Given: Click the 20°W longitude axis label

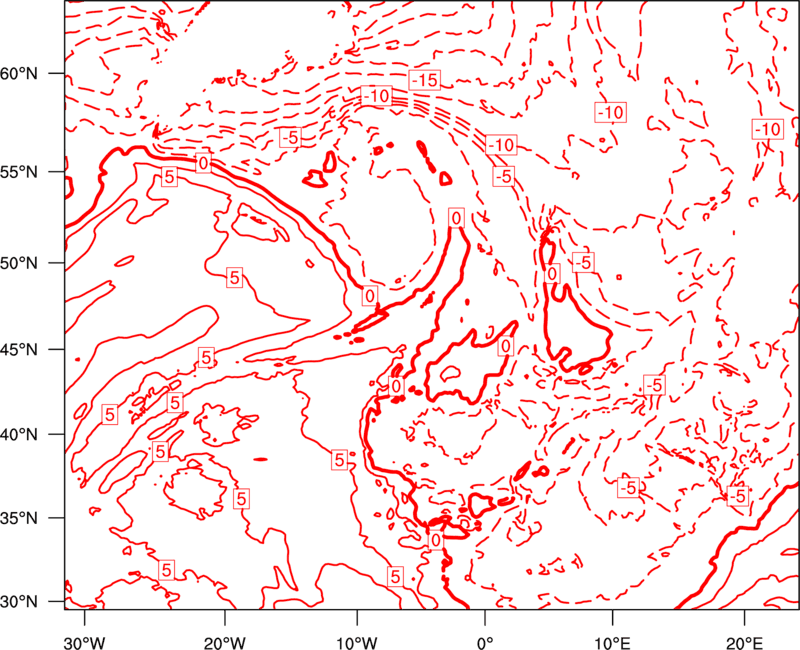Looking at the screenshot, I should [224, 642].
